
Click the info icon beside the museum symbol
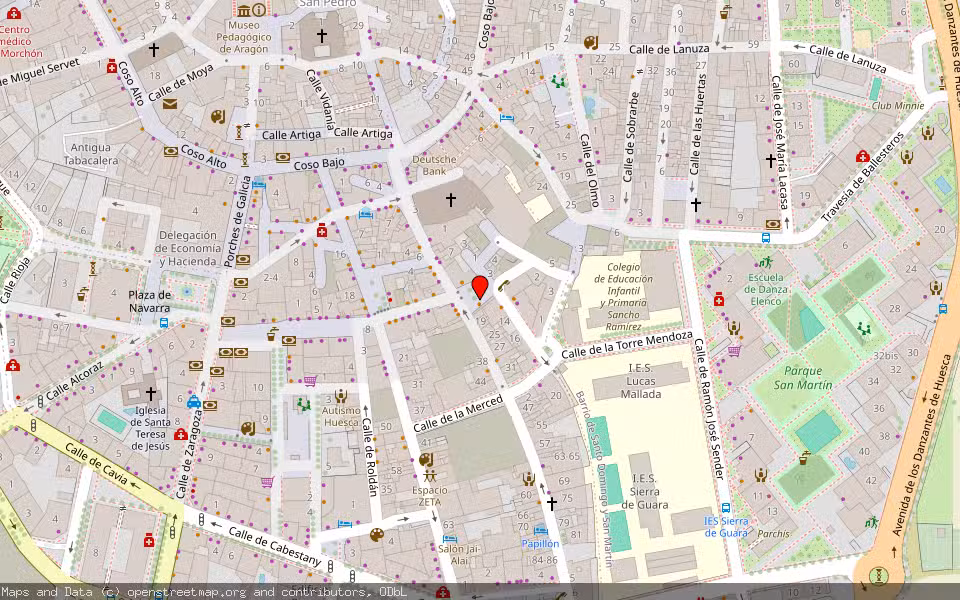259,10
